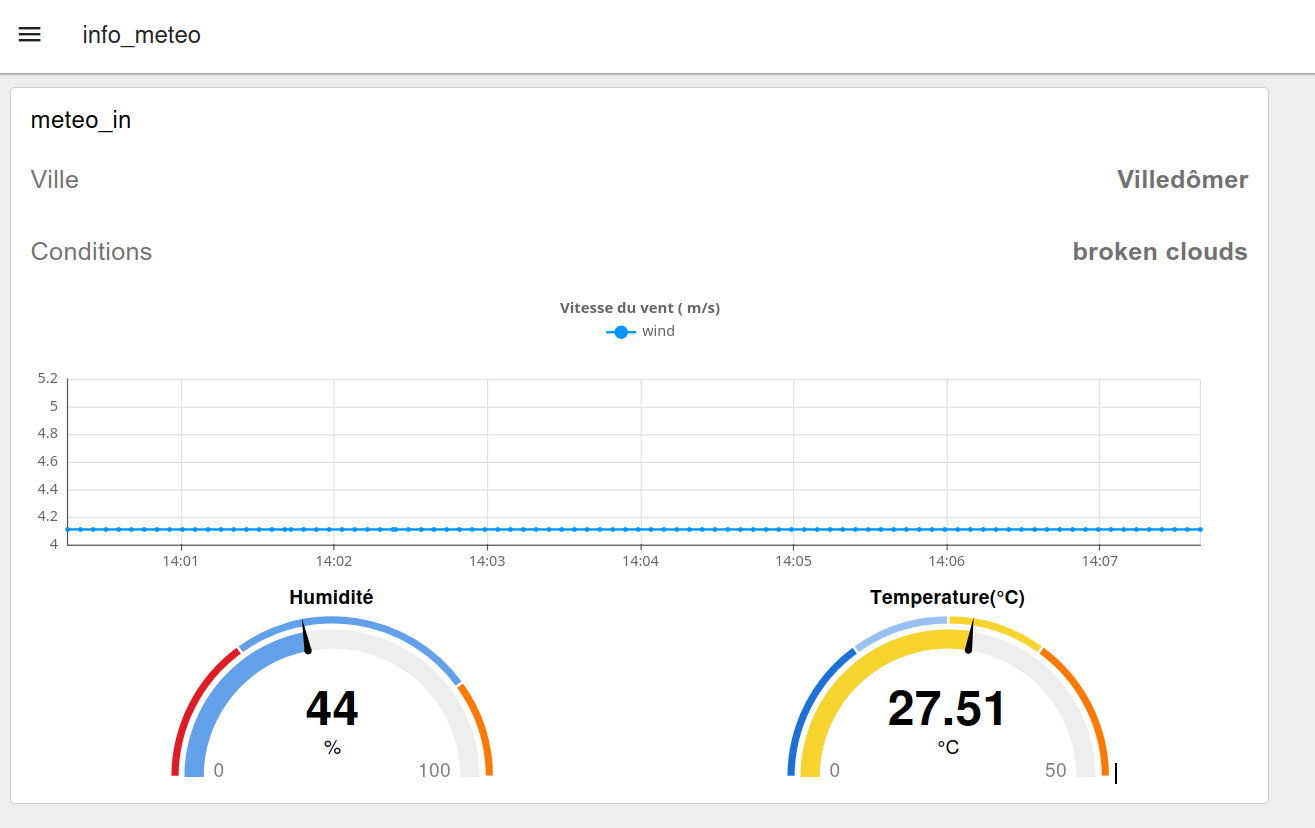This screenshot has height=828, width=1315.
Task: Open the hamburger navigation menu
Action: click(x=30, y=35)
